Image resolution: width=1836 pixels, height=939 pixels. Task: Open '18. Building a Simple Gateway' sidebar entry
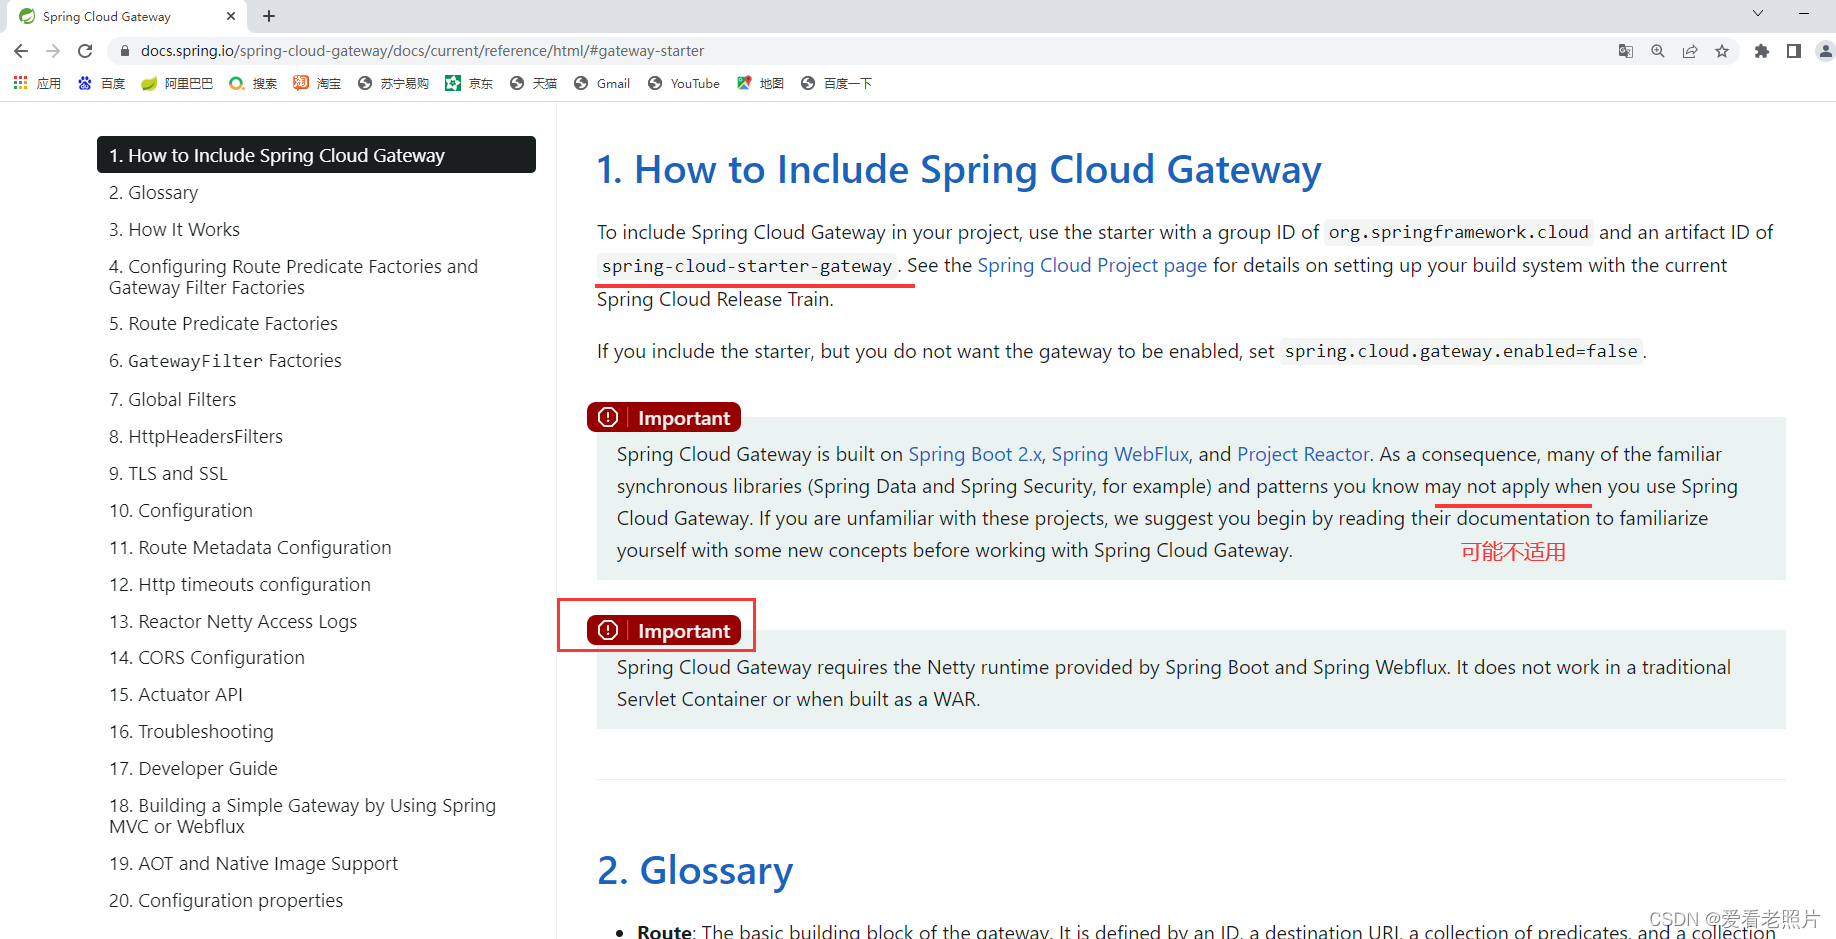(x=302, y=816)
